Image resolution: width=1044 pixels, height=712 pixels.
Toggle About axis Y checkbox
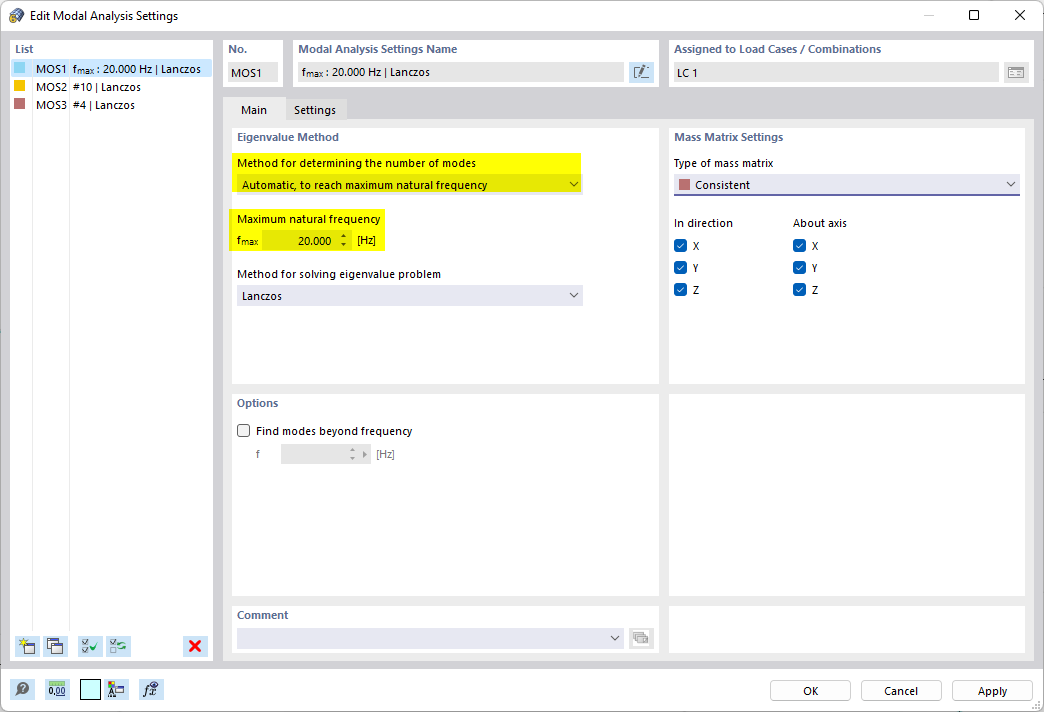pos(800,268)
